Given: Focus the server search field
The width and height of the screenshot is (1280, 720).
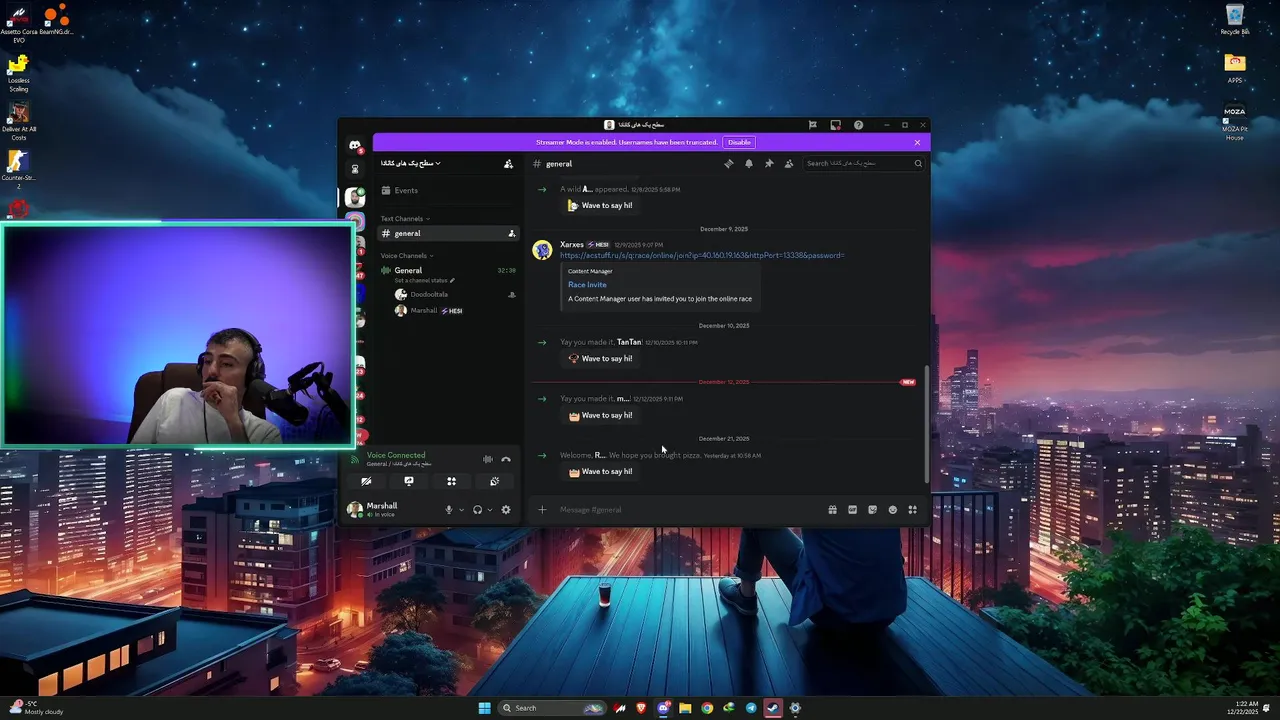Looking at the screenshot, I should pyautogui.click(x=862, y=163).
